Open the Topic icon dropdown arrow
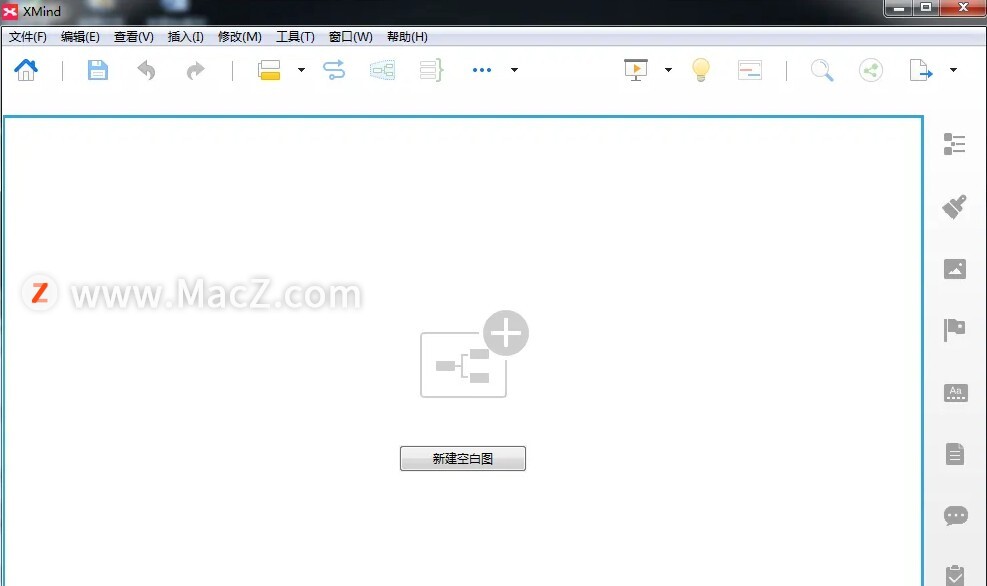 tap(302, 70)
